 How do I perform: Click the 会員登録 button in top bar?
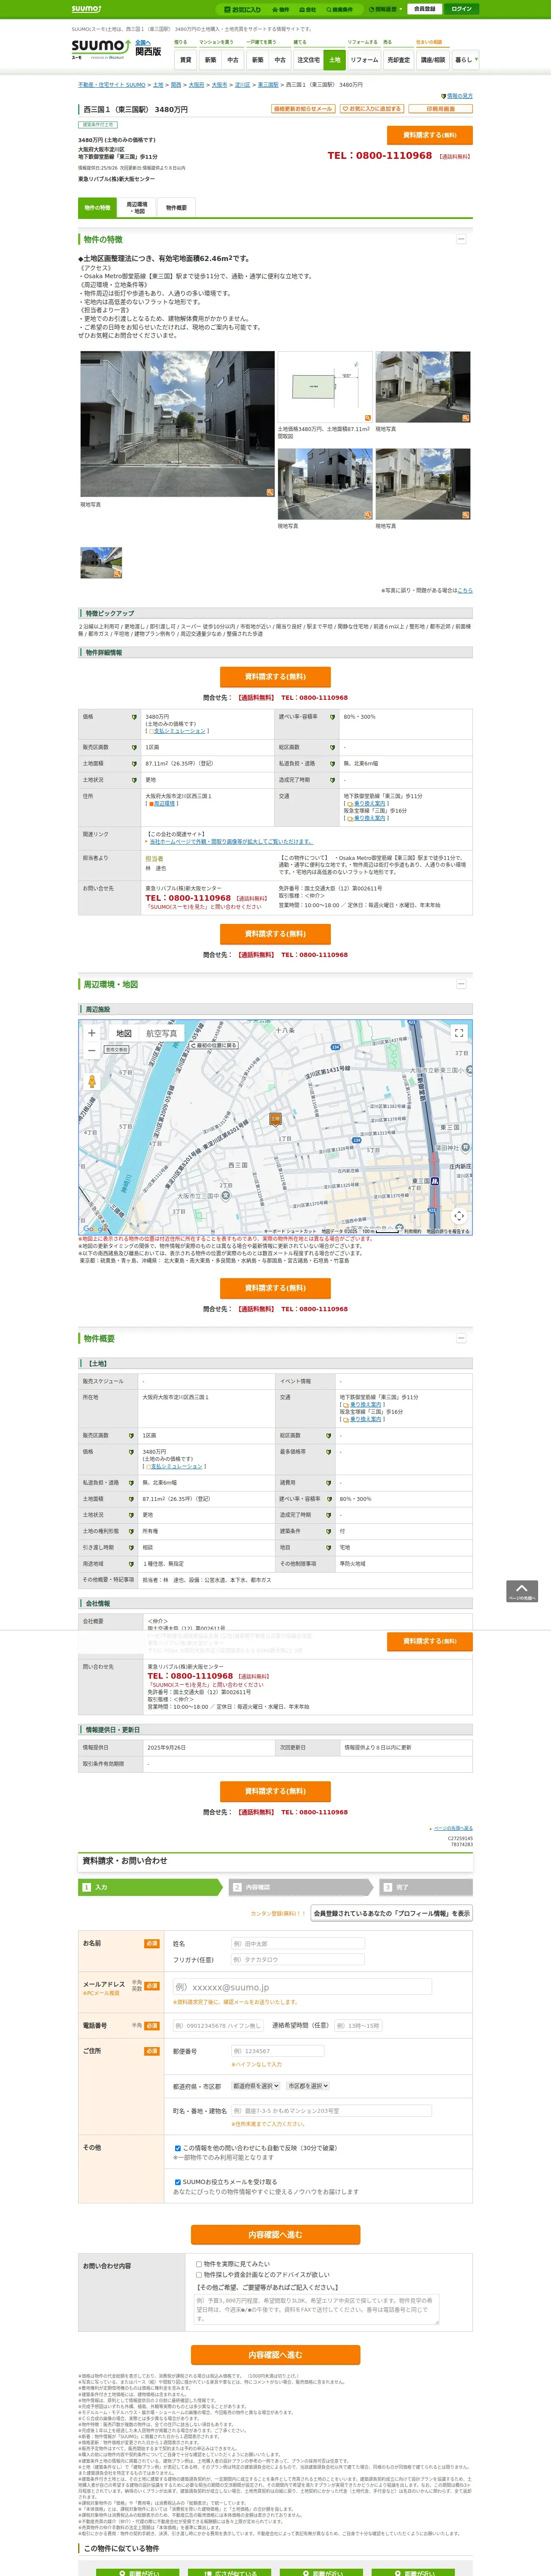click(x=425, y=9)
